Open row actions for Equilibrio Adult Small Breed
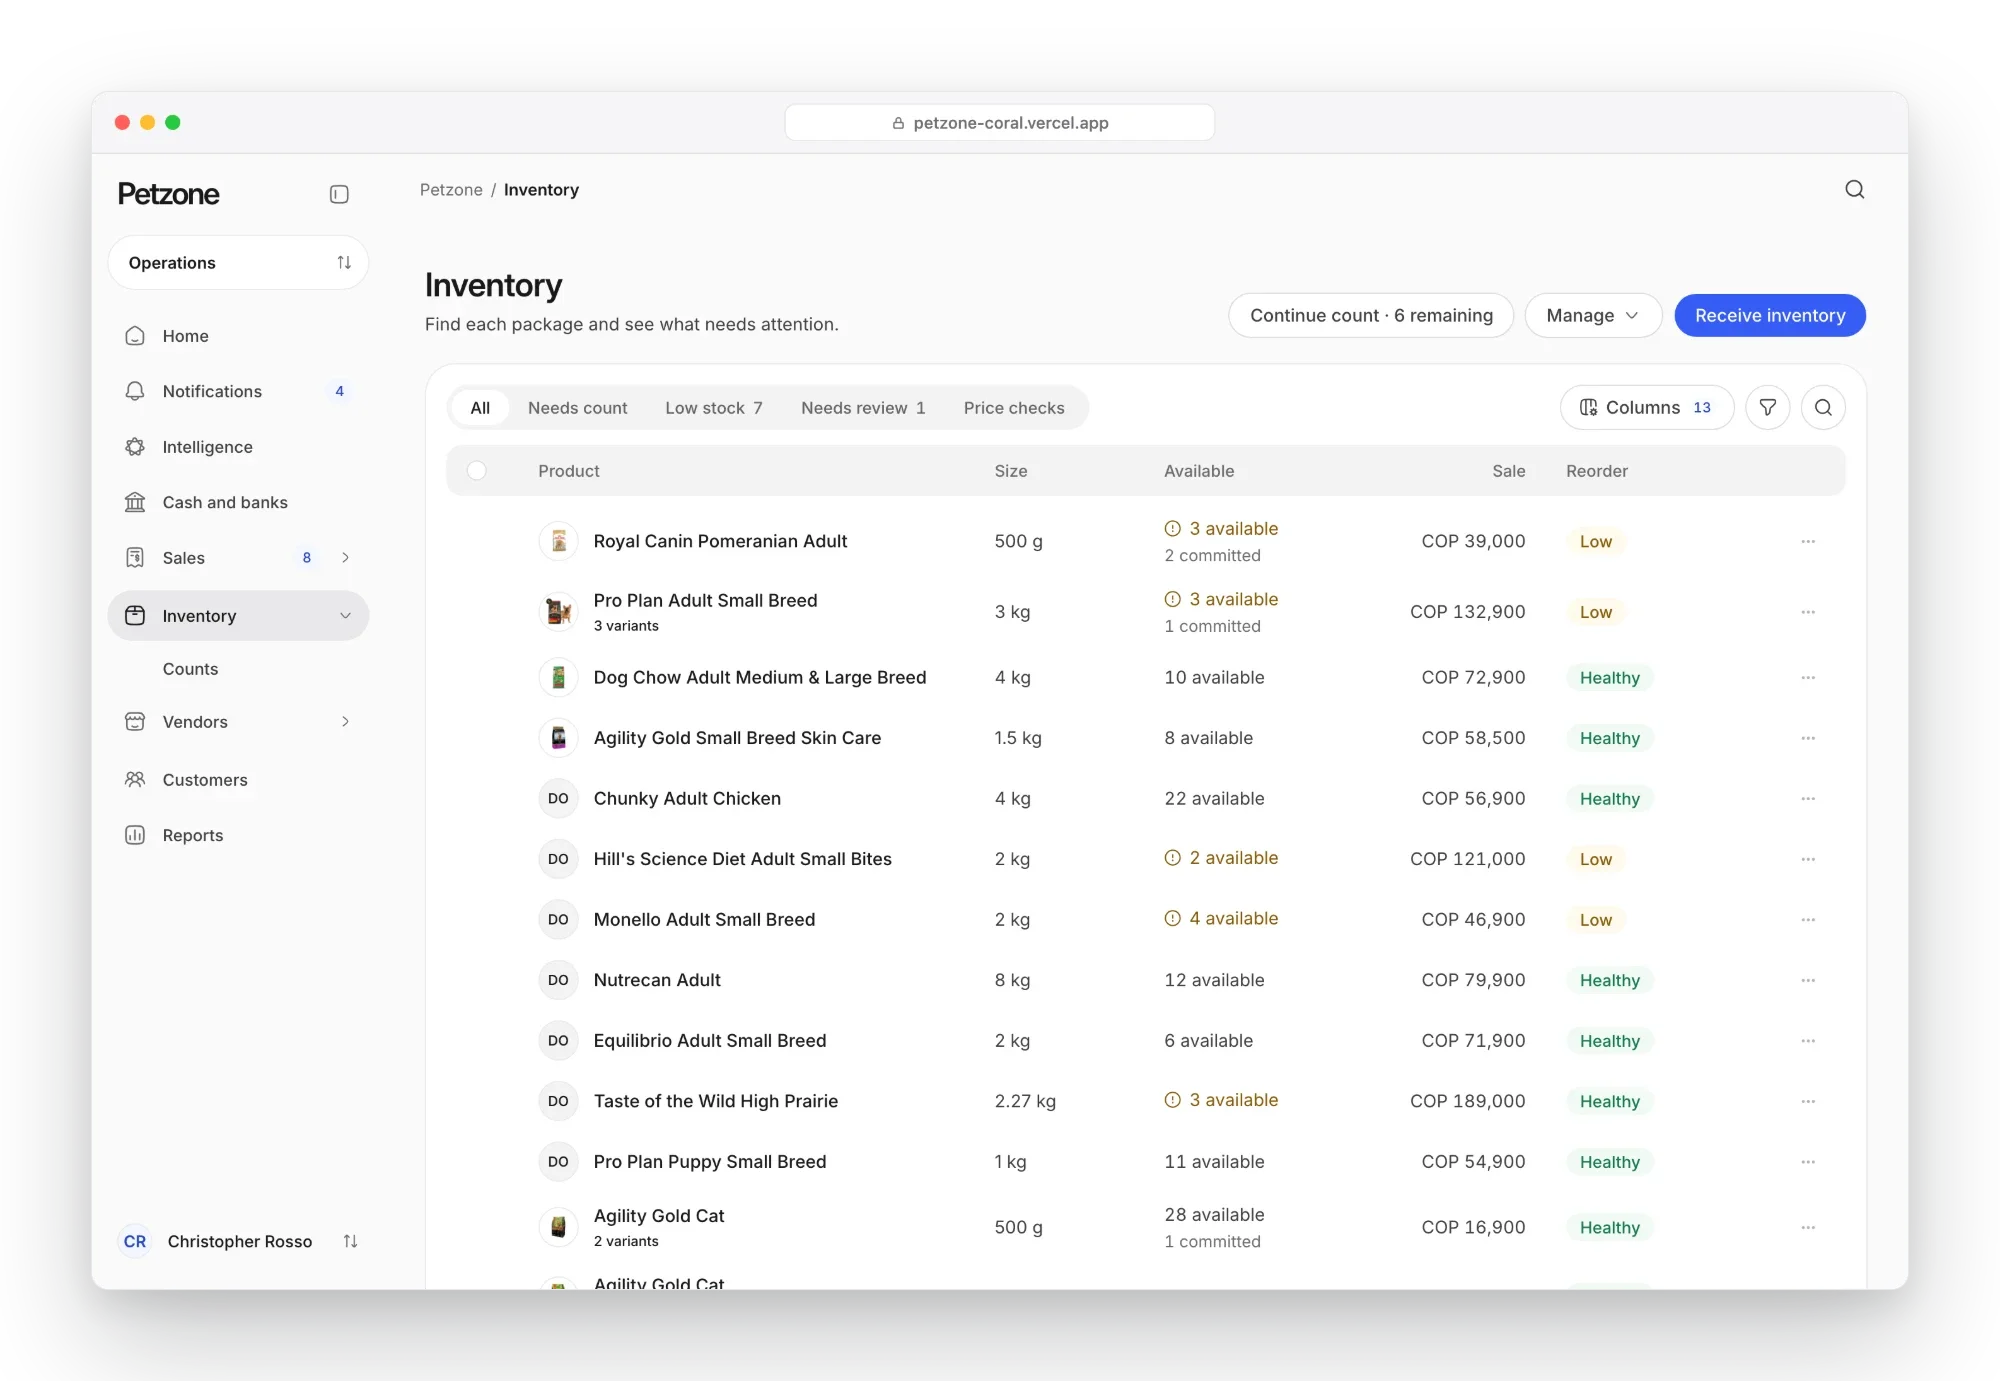Viewport: 2000px width, 1381px height. (1808, 1041)
